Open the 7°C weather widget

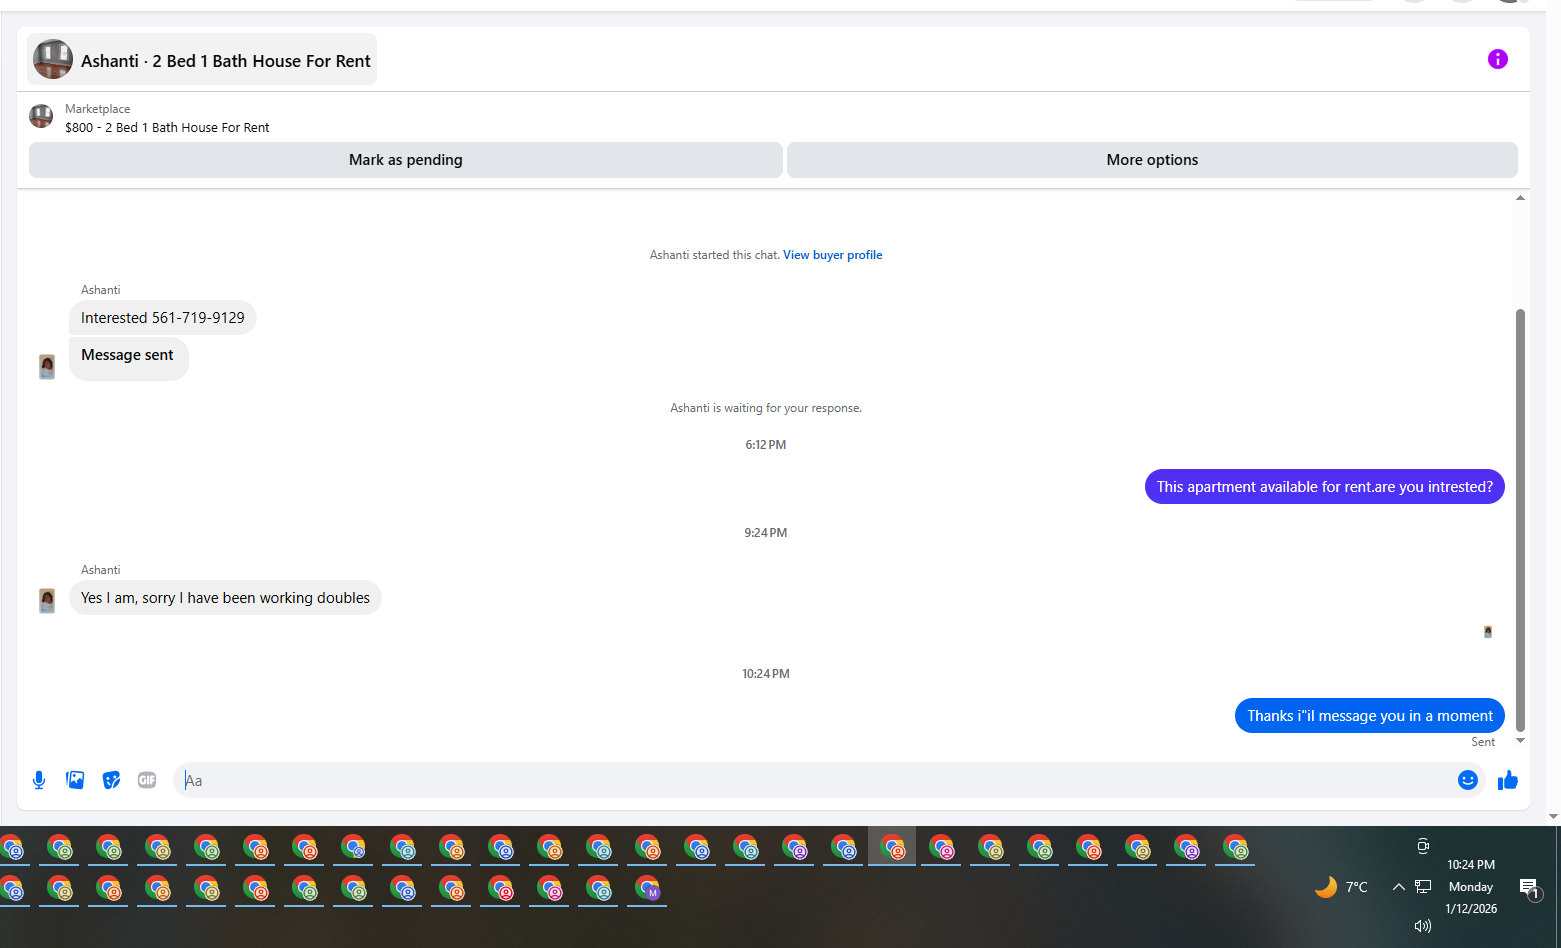click(x=1341, y=887)
